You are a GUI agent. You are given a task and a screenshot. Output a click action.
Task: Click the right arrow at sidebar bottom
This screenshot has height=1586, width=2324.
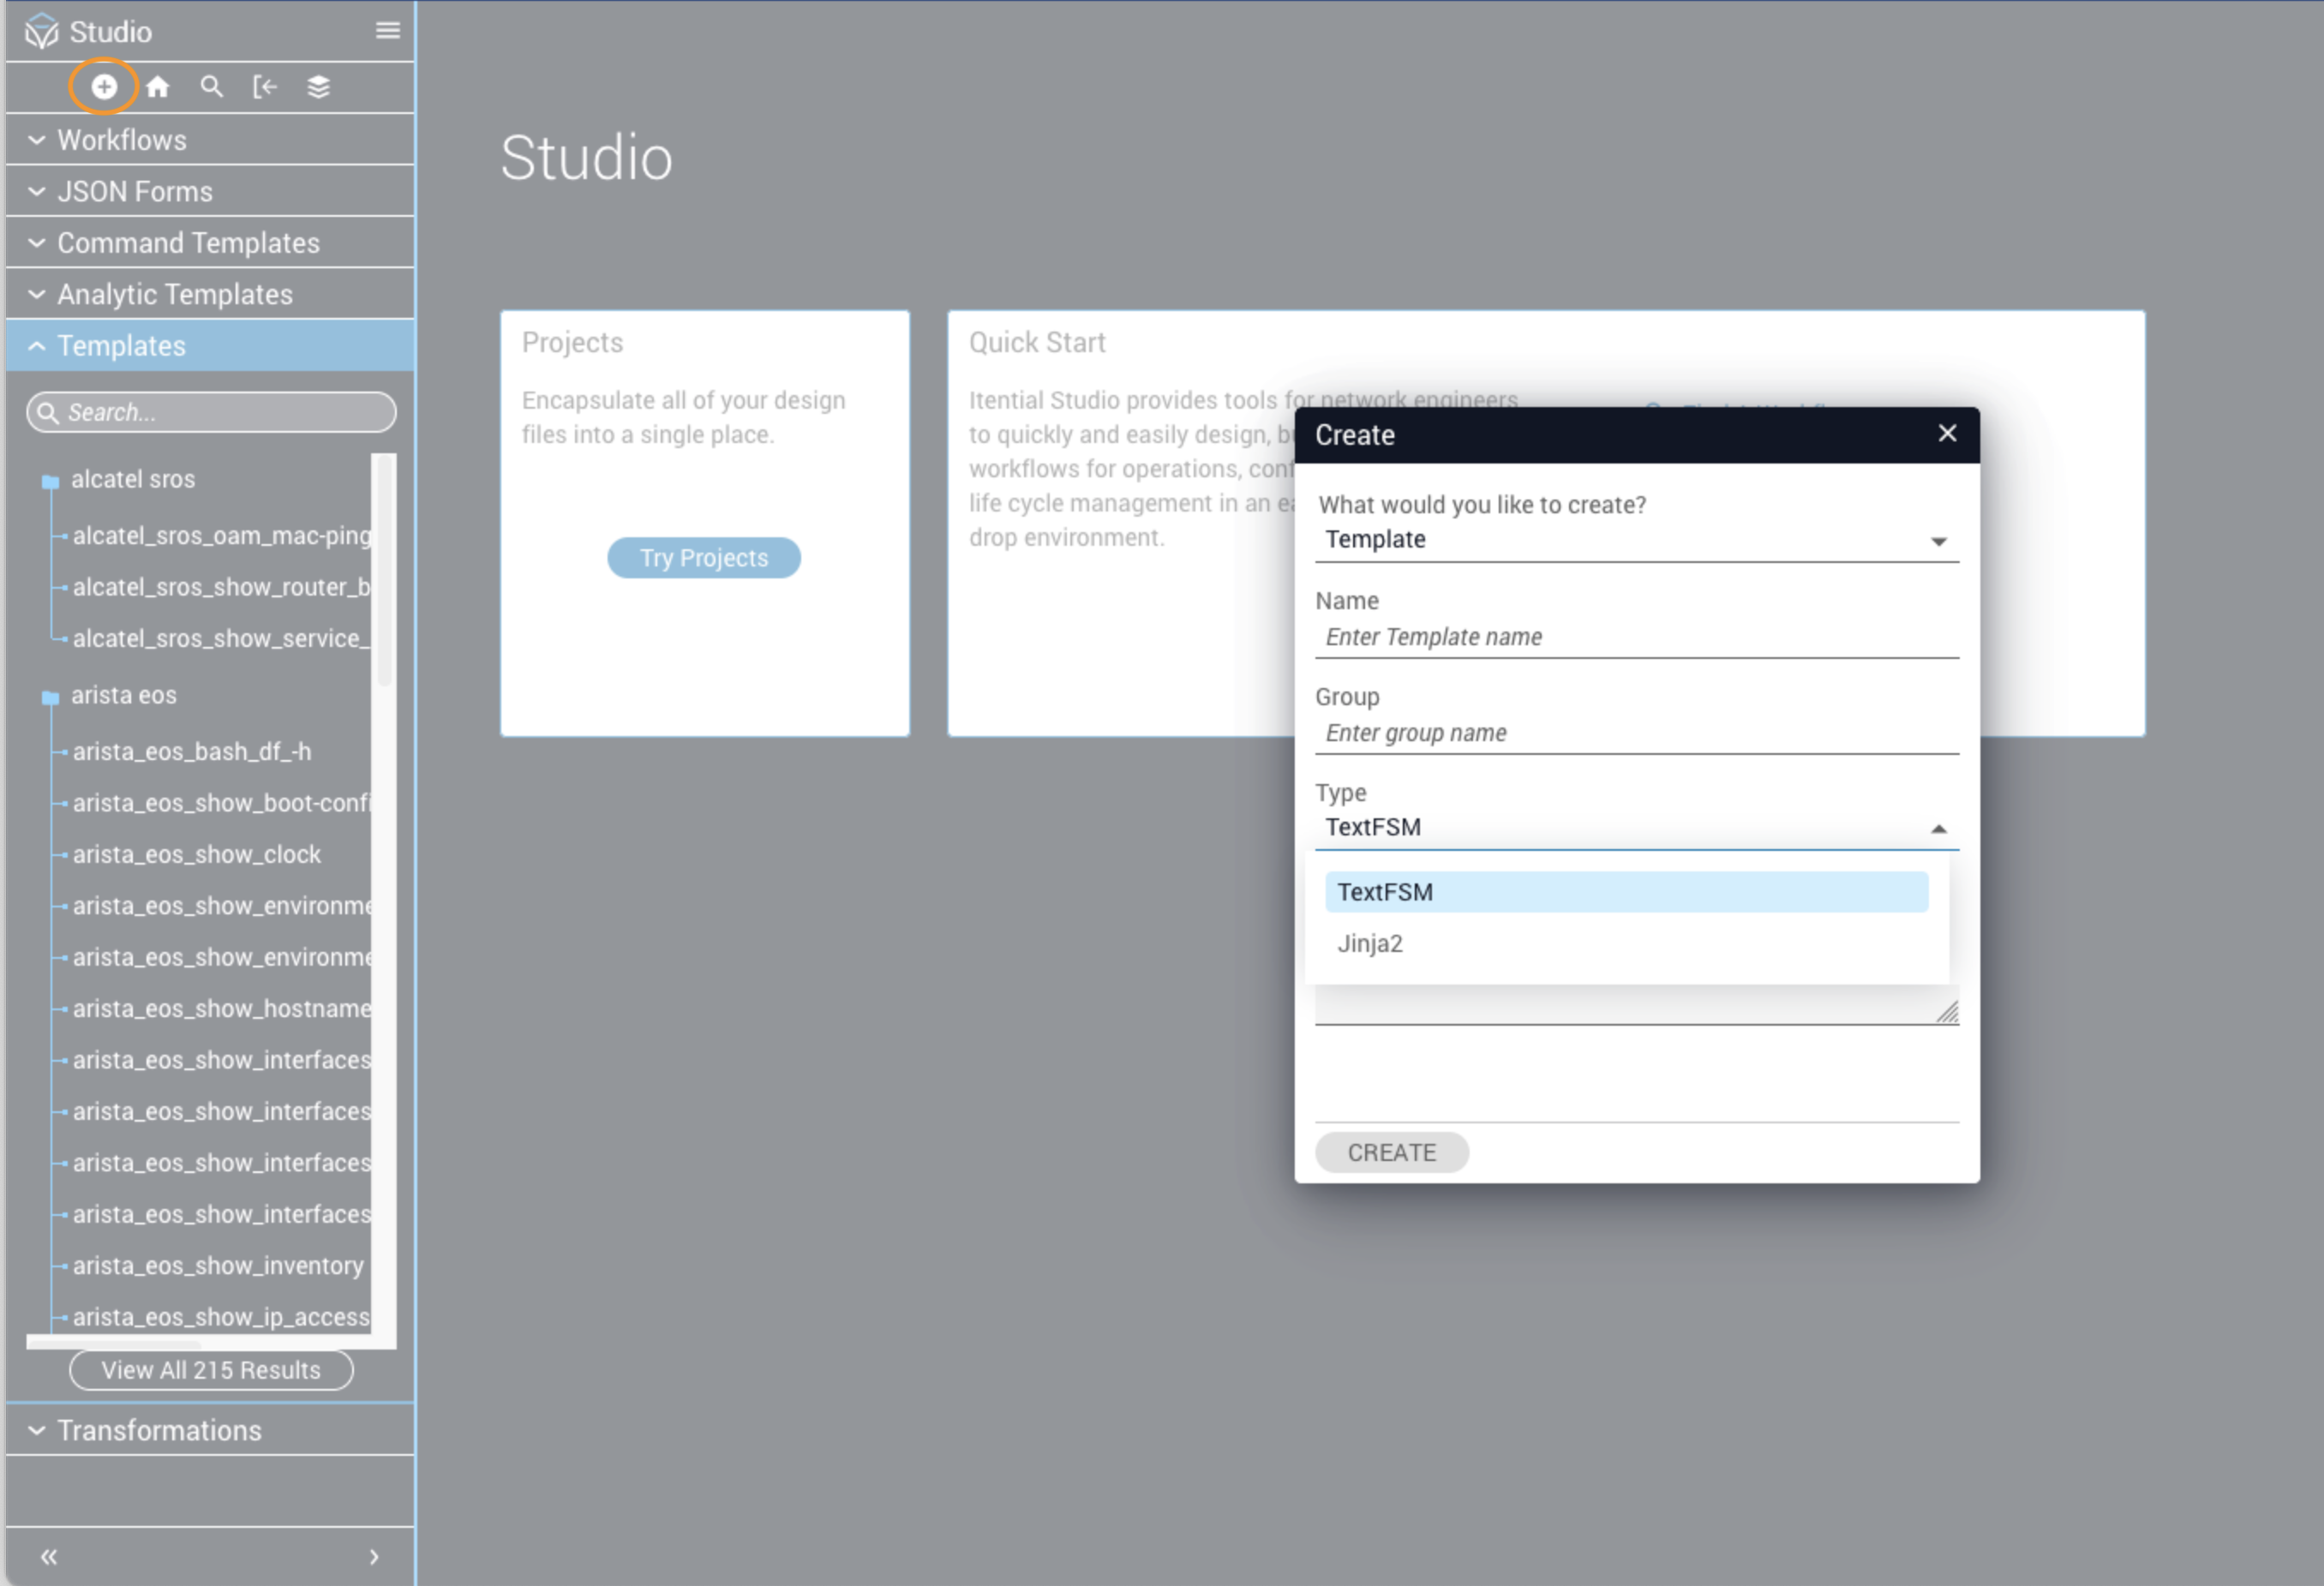(x=374, y=1557)
